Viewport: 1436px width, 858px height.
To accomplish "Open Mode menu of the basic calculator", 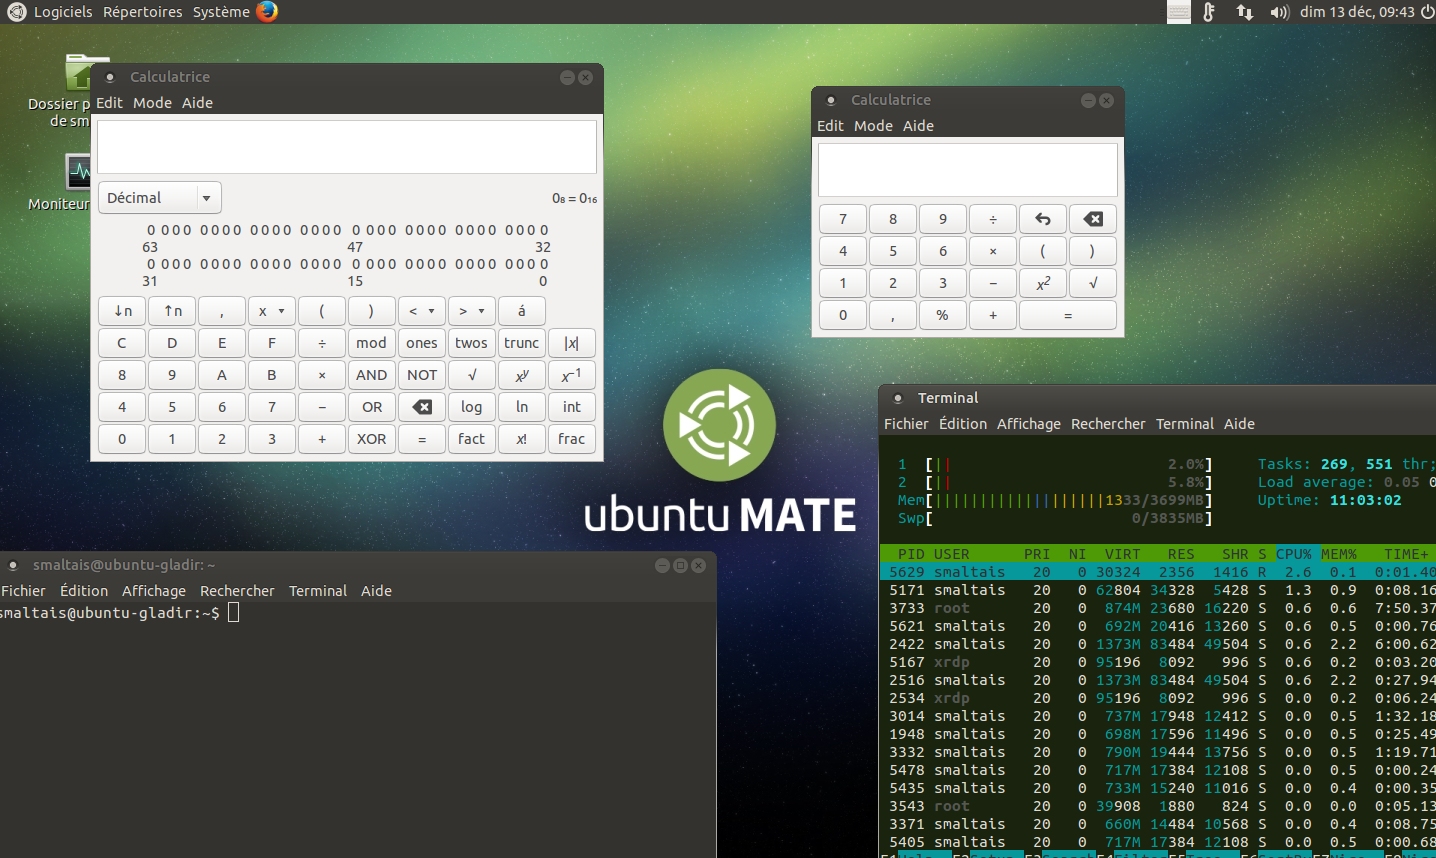I will click(x=873, y=126).
